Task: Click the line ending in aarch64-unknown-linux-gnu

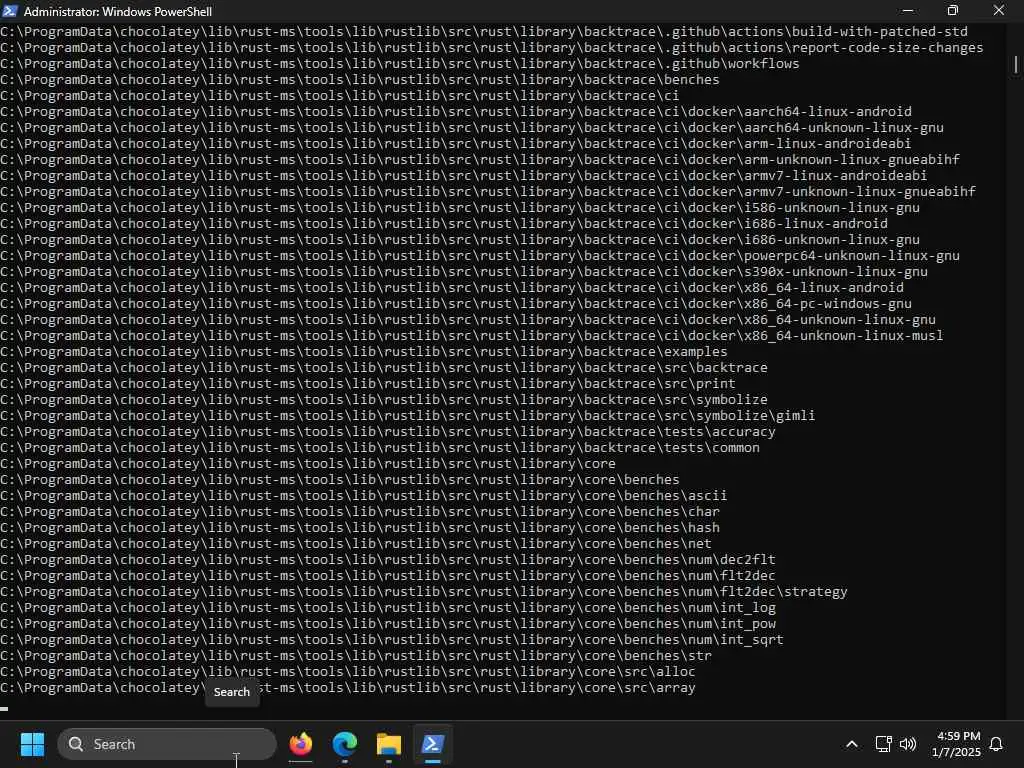Action: [x=472, y=127]
